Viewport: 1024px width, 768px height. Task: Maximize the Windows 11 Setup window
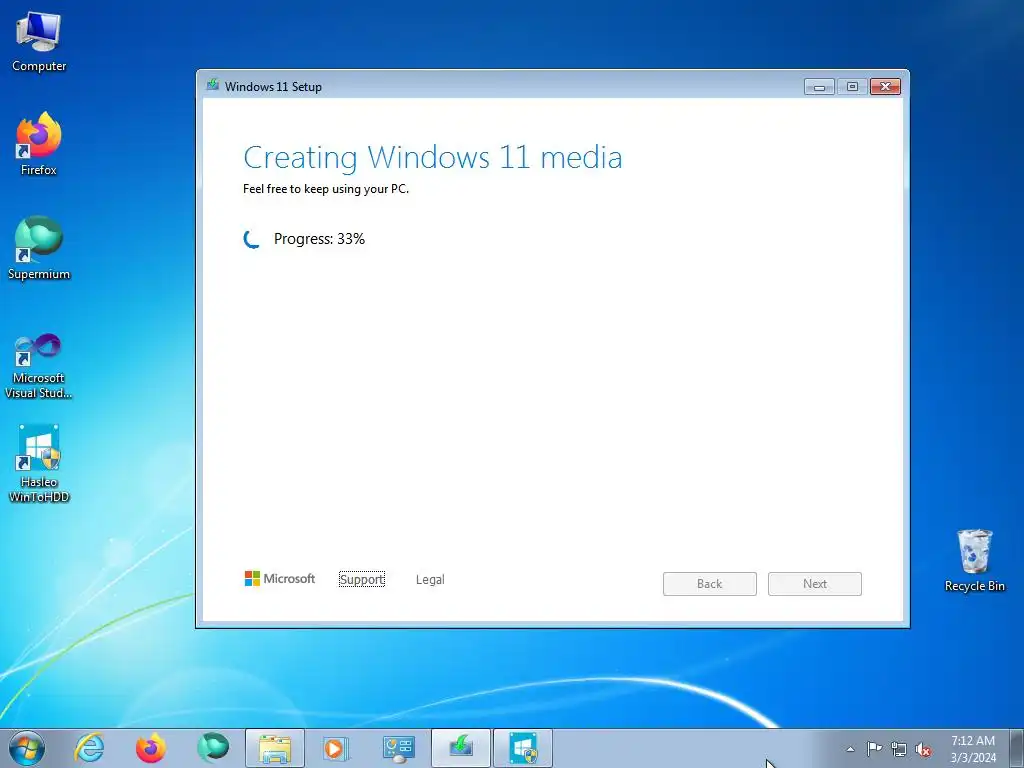pos(852,86)
